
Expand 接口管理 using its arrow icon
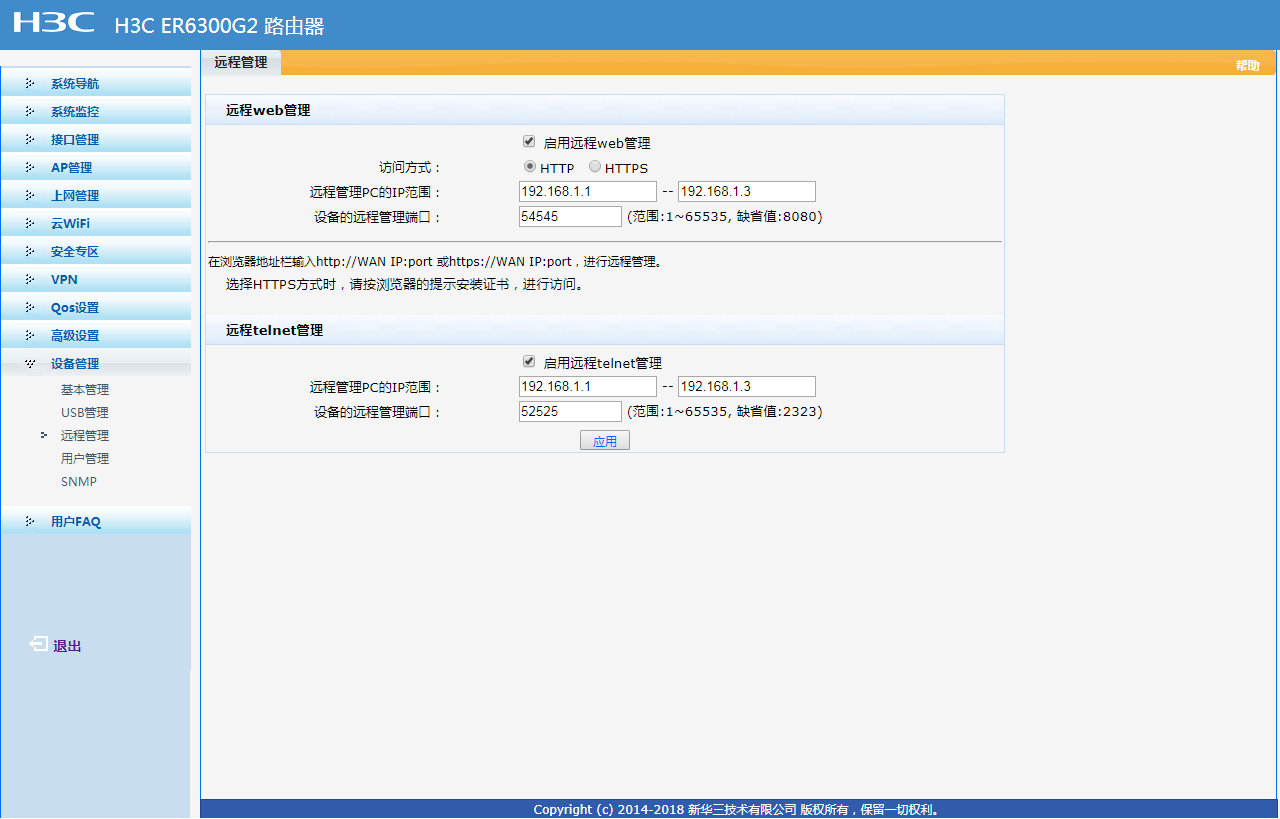point(30,140)
